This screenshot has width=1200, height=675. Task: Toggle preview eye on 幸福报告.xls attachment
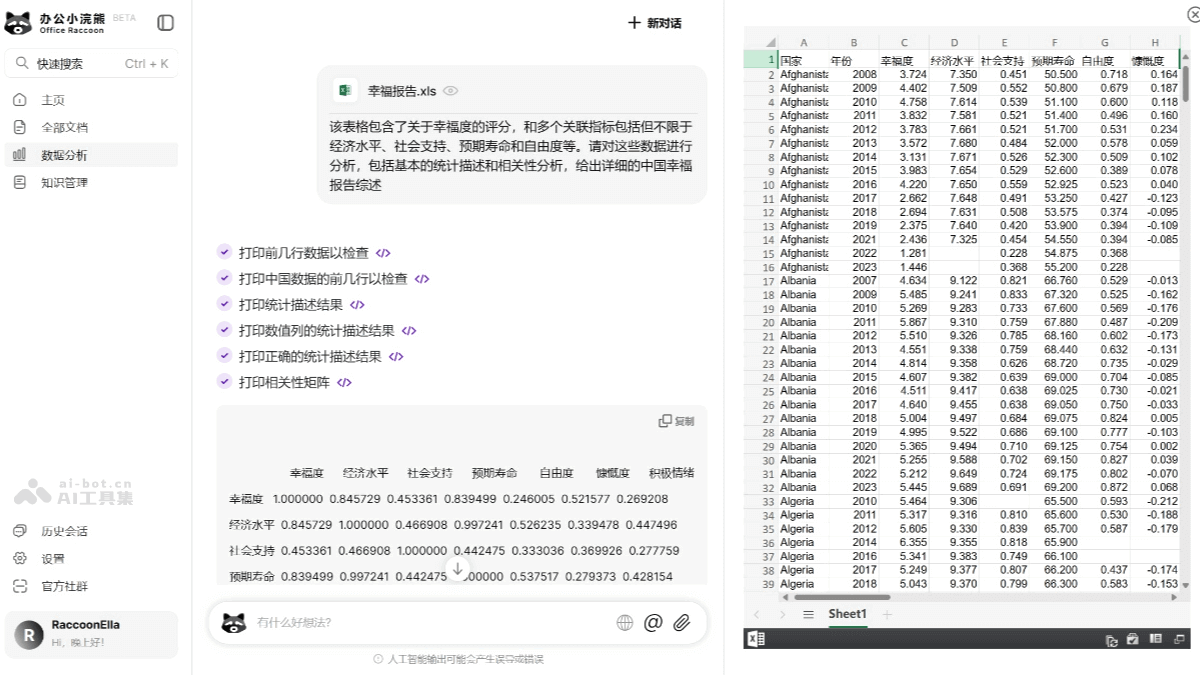pyautogui.click(x=450, y=89)
